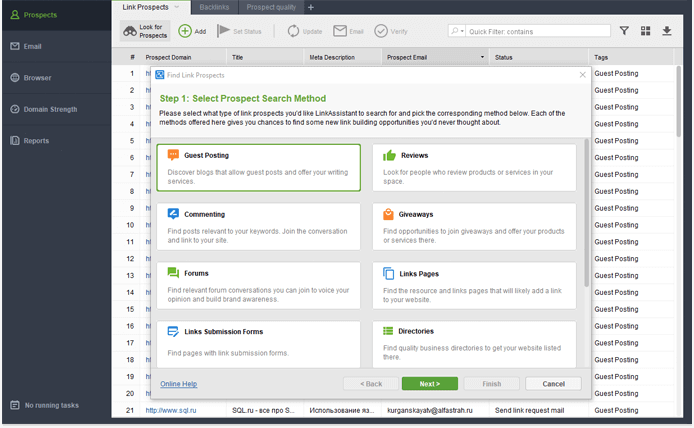
Task: Click into the Quick Filter field
Action: pos(538,31)
